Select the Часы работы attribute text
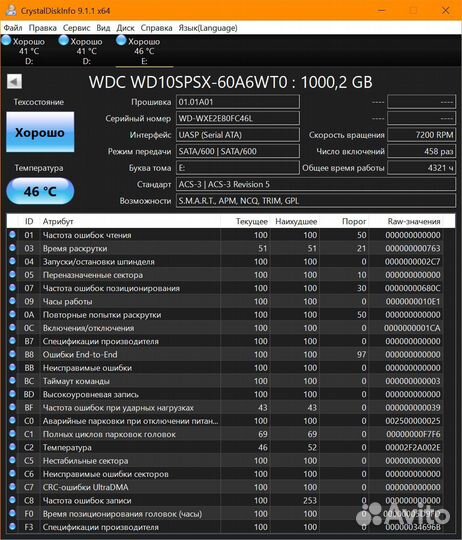This screenshot has height=540, width=462. coord(67,302)
